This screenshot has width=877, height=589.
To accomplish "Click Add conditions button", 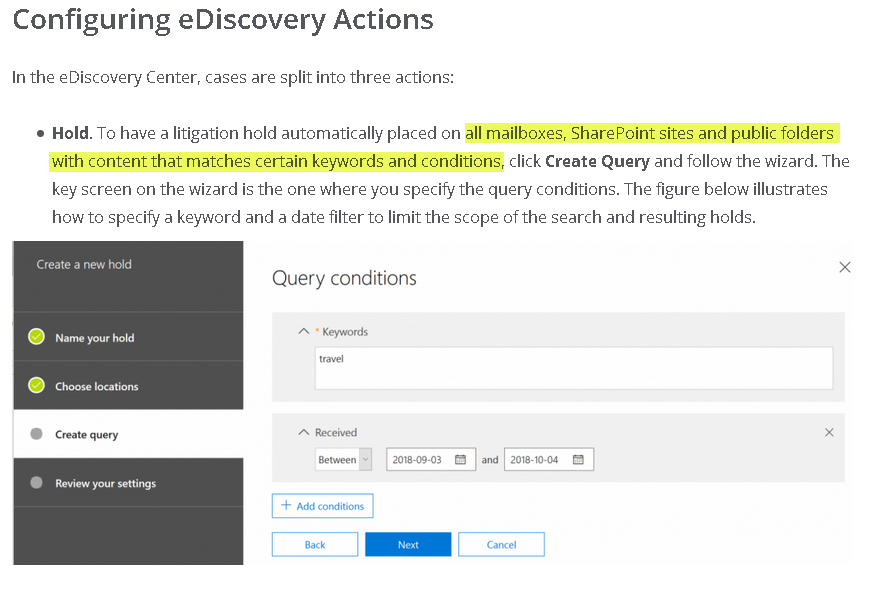I will [323, 506].
